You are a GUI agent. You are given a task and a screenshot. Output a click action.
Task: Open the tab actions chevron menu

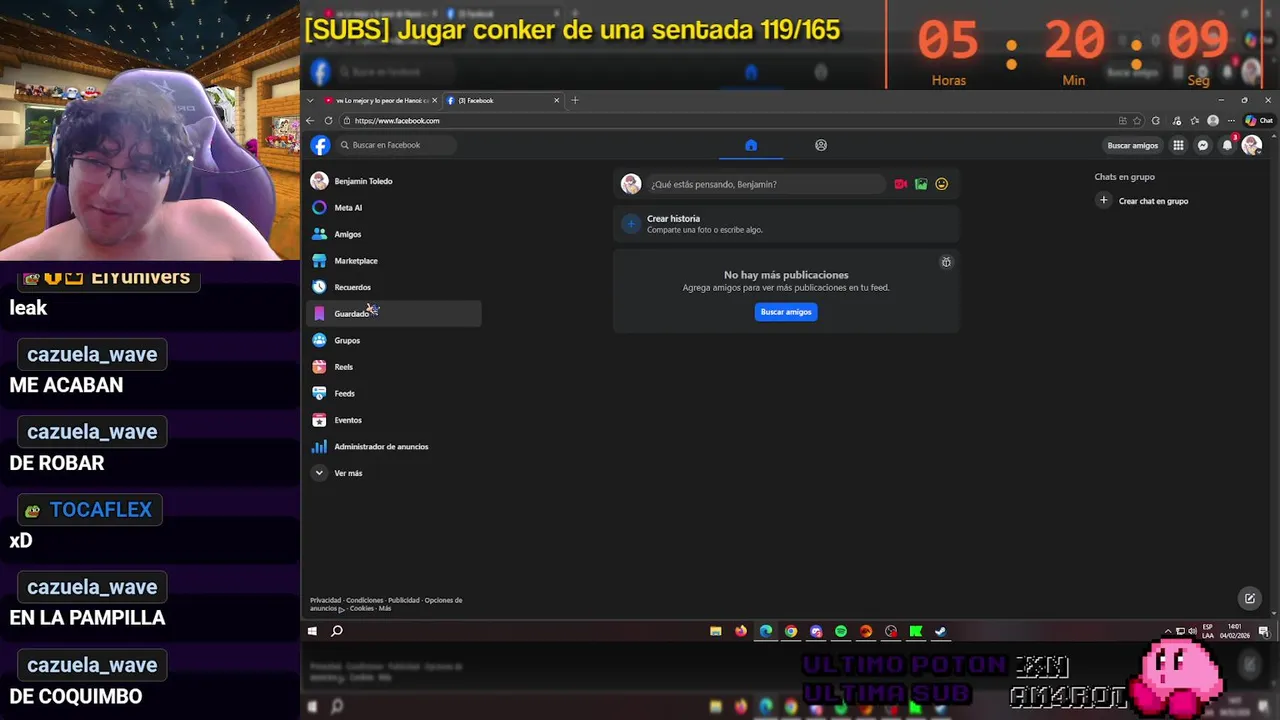click(311, 100)
